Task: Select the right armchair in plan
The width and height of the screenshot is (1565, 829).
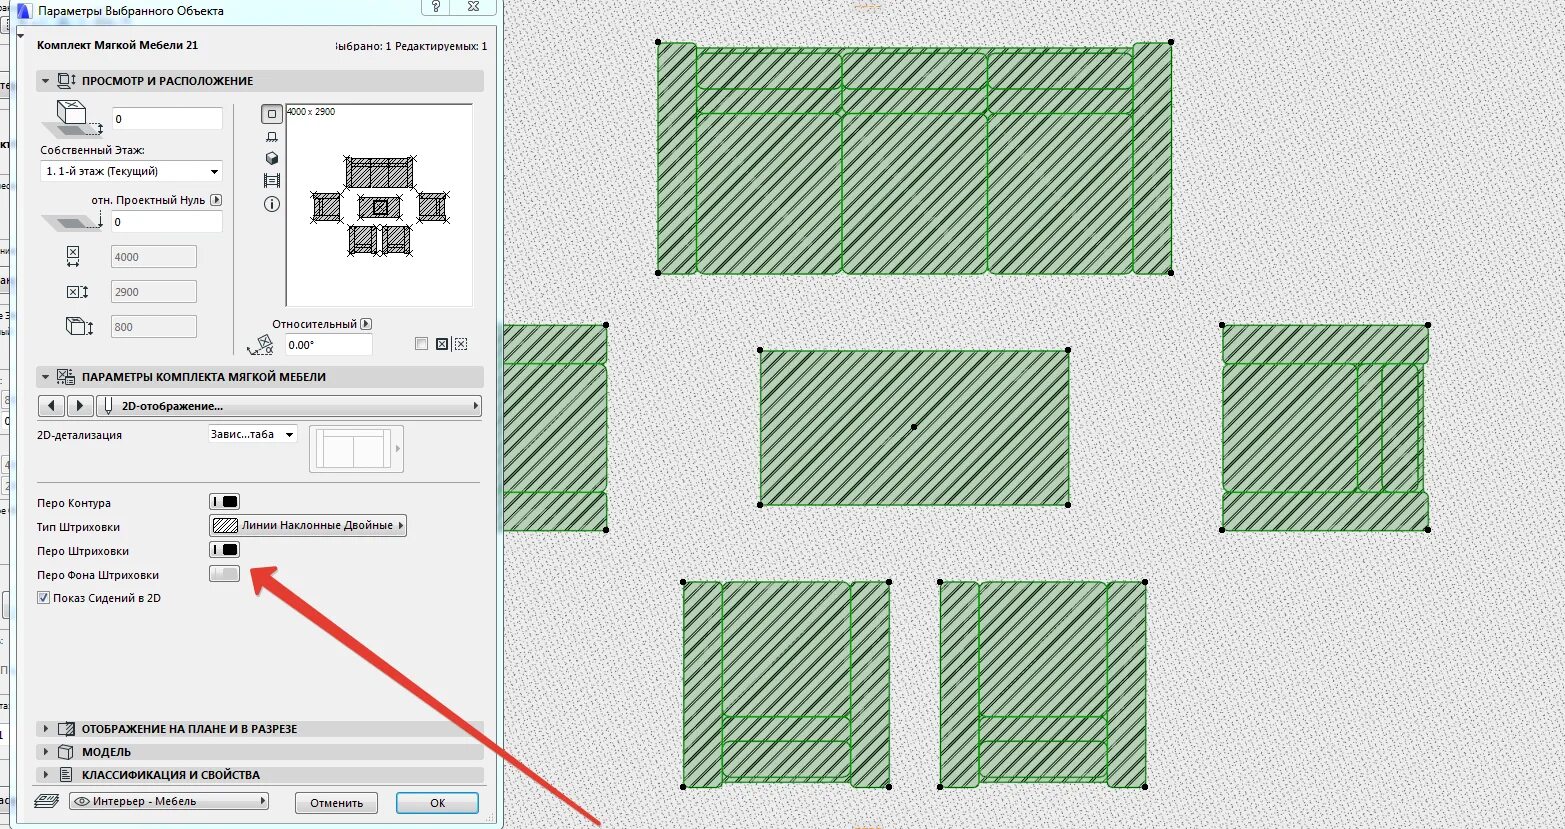Action: coord(1325,428)
